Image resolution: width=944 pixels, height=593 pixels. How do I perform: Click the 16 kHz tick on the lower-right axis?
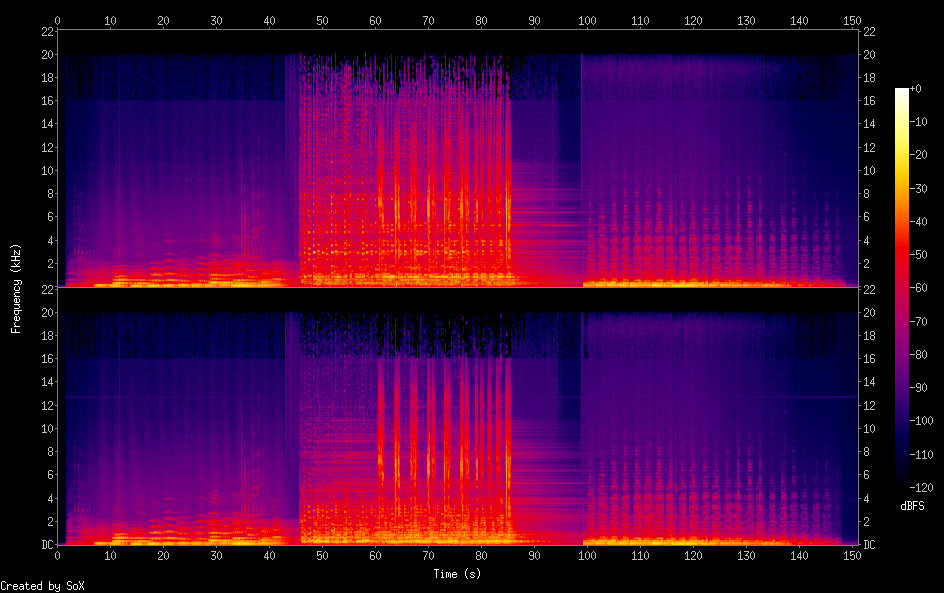coord(868,359)
